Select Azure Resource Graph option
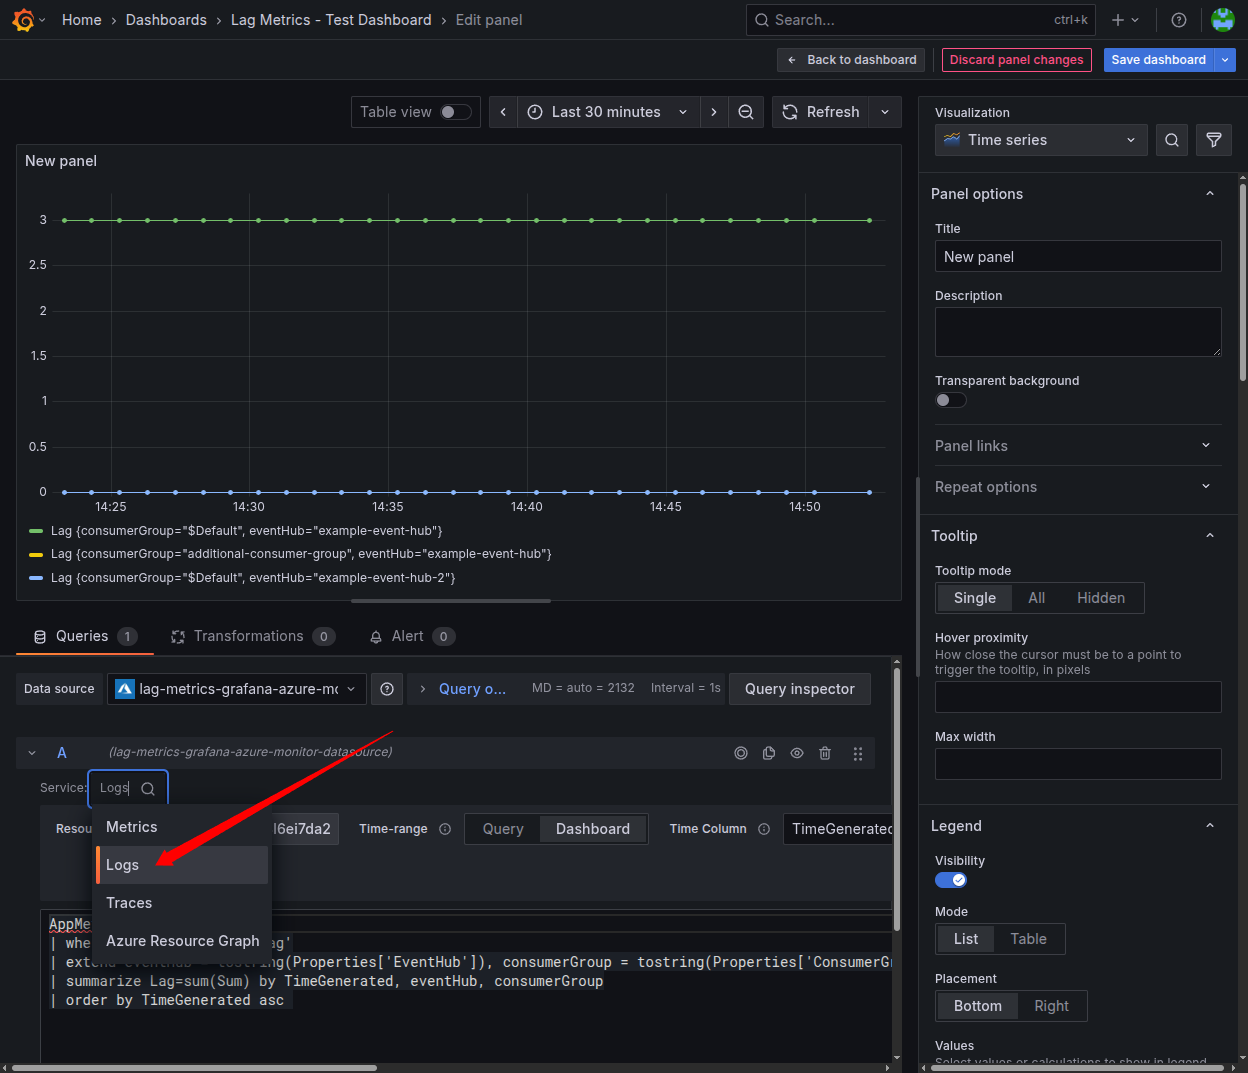The height and width of the screenshot is (1073, 1248). click(182, 941)
